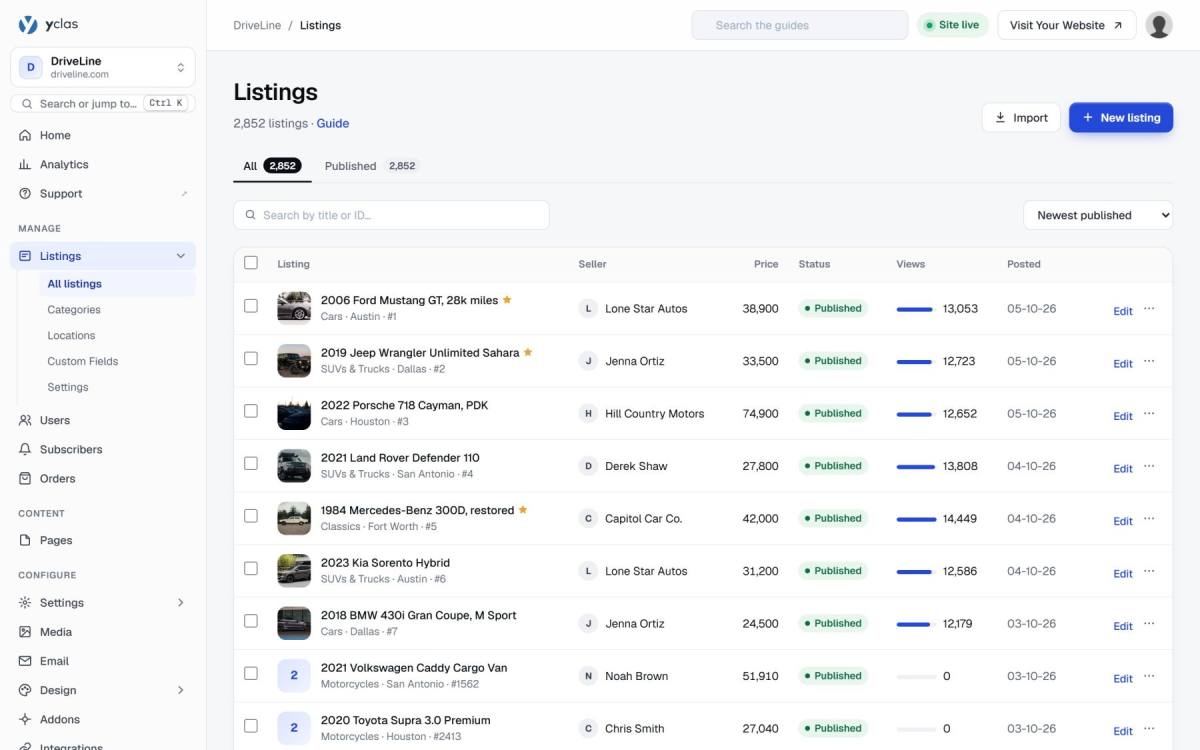Viewport: 1200px width, 750px height.
Task: Open the Guide link
Action: click(333, 123)
